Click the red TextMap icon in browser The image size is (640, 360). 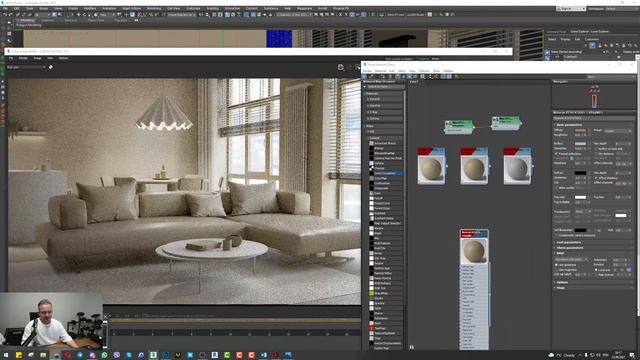(371, 328)
